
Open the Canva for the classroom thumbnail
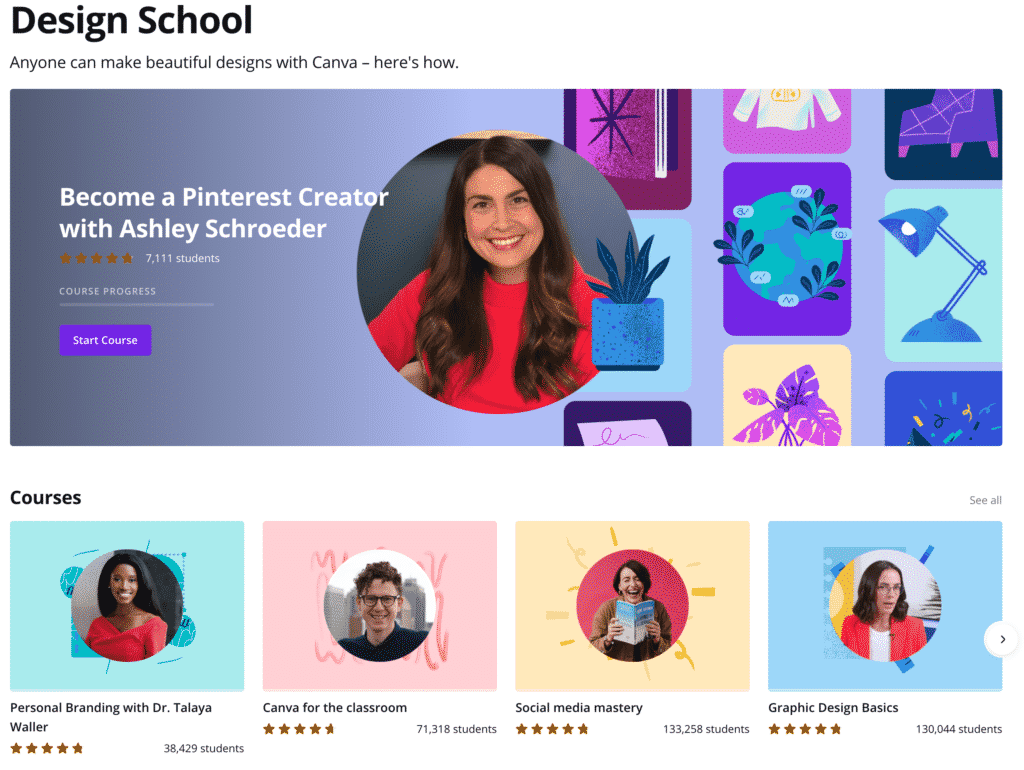tap(379, 605)
